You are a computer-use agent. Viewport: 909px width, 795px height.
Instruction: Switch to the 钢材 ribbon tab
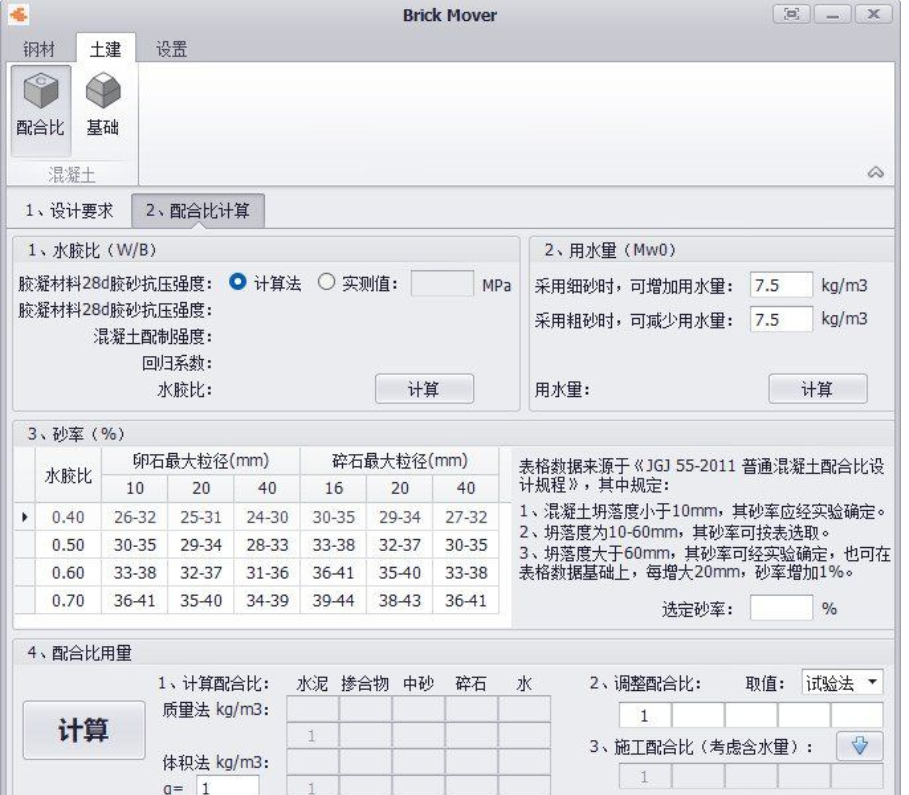[39, 49]
